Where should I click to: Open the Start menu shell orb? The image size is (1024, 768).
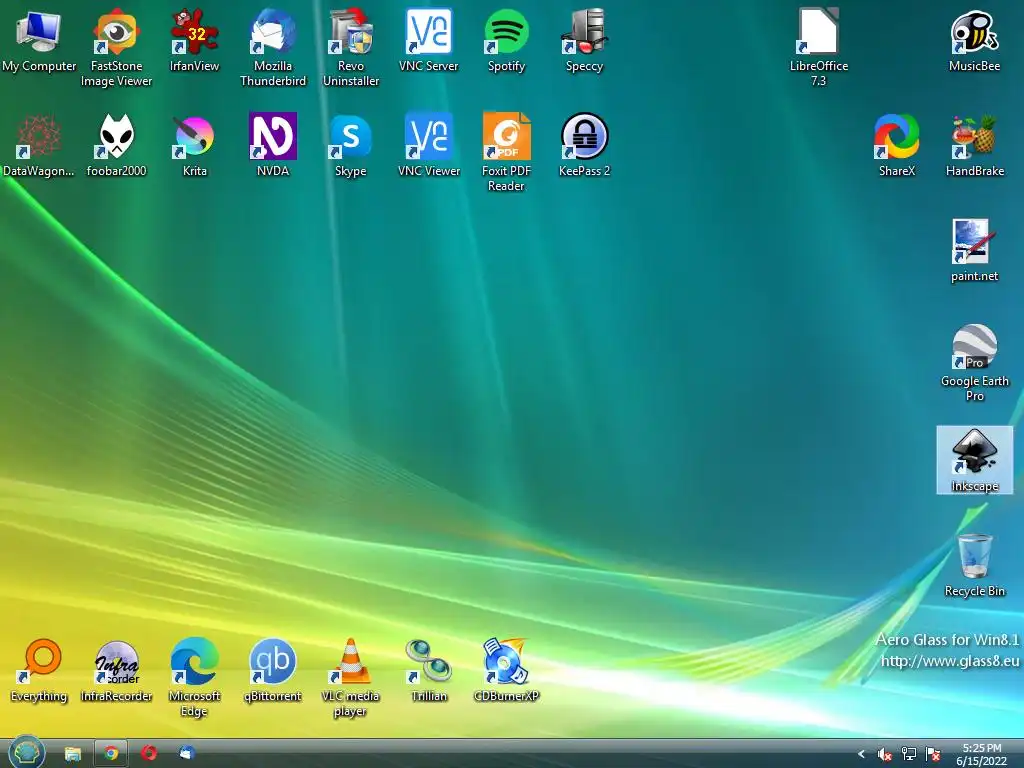[x=26, y=753]
